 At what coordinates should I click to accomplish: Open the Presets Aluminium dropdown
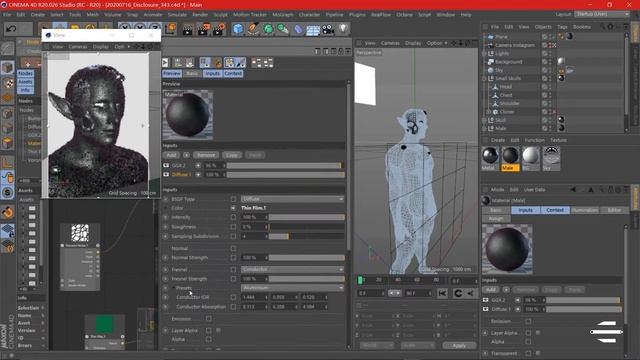[292, 288]
